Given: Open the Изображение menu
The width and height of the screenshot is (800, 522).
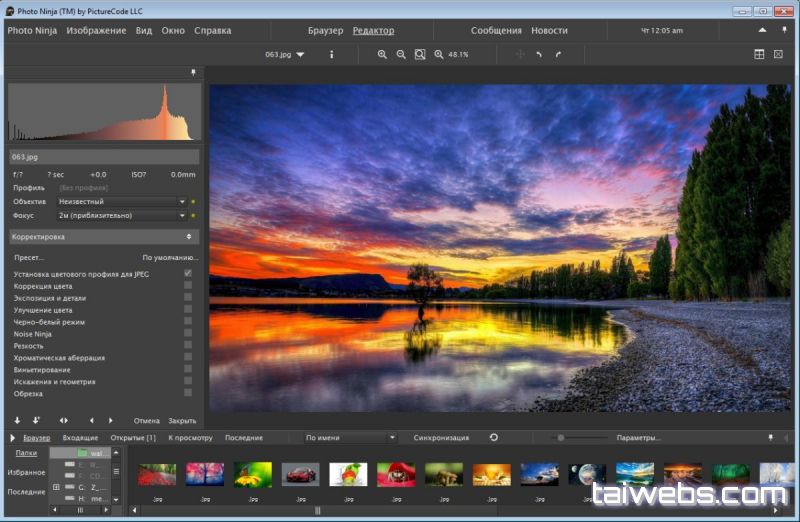Looking at the screenshot, I should click(96, 30).
